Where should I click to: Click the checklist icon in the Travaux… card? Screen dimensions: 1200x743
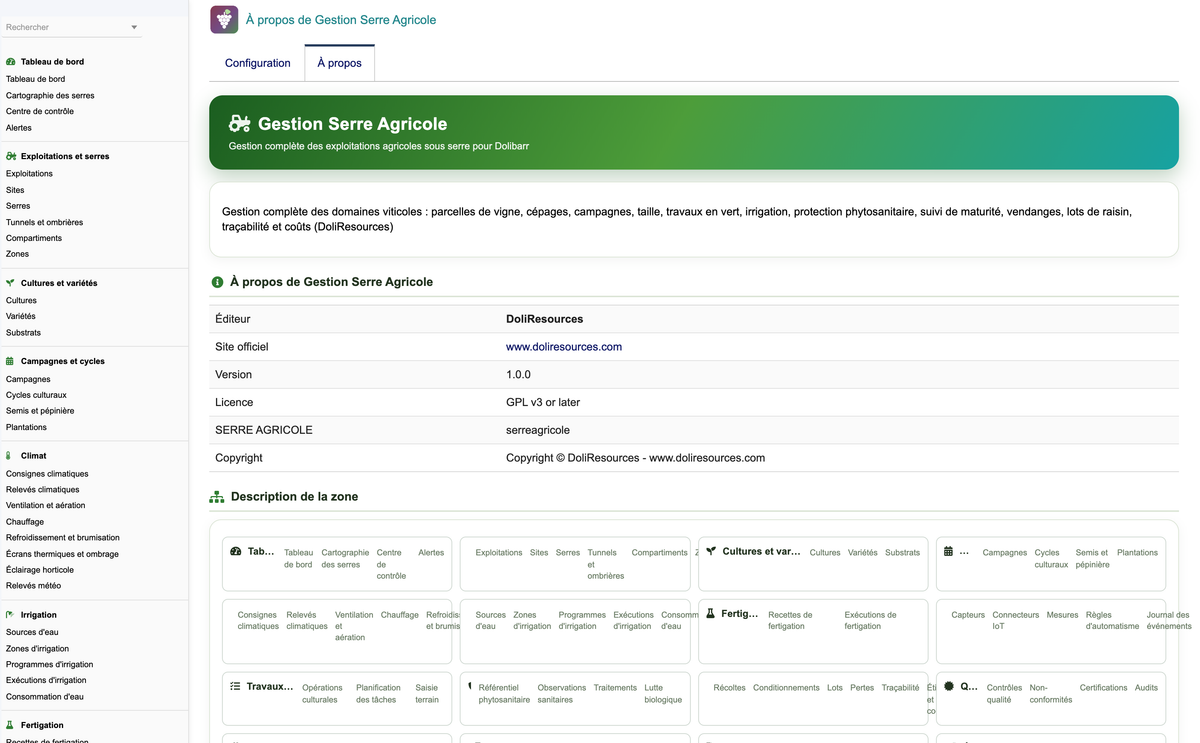click(236, 687)
